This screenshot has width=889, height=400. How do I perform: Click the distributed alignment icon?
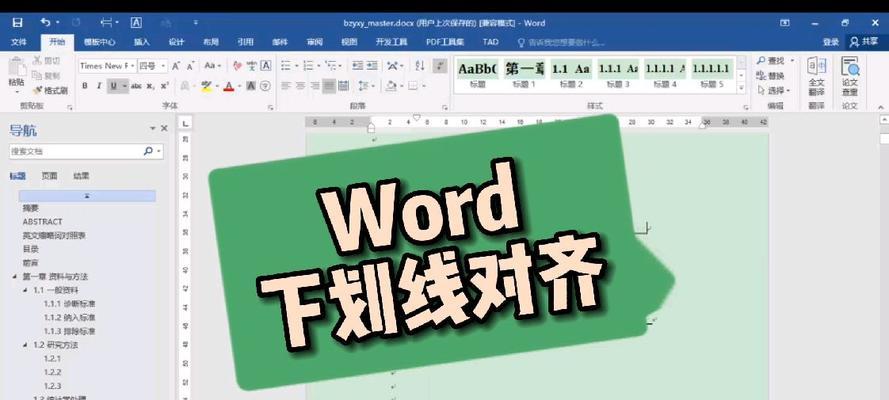(x=343, y=86)
